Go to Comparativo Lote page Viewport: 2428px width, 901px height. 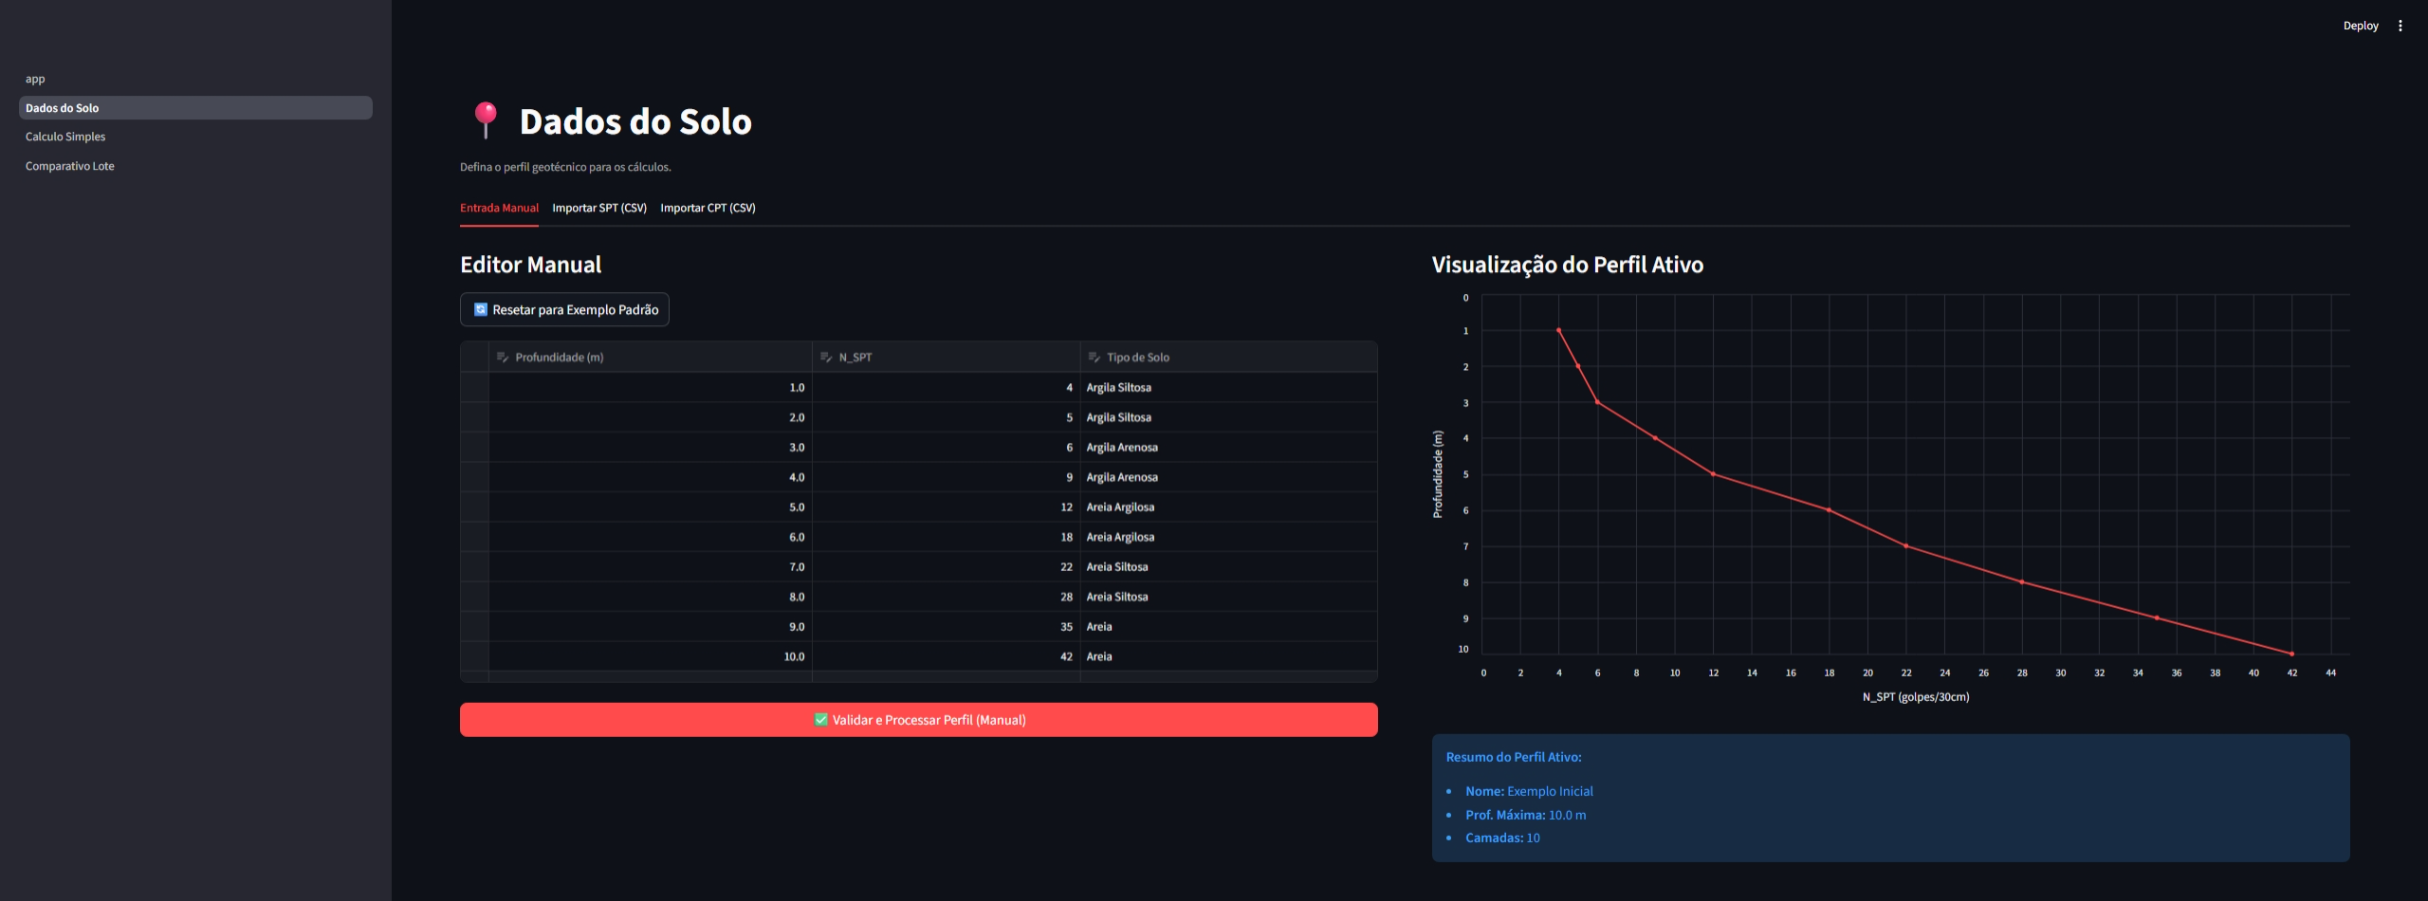(x=195, y=166)
